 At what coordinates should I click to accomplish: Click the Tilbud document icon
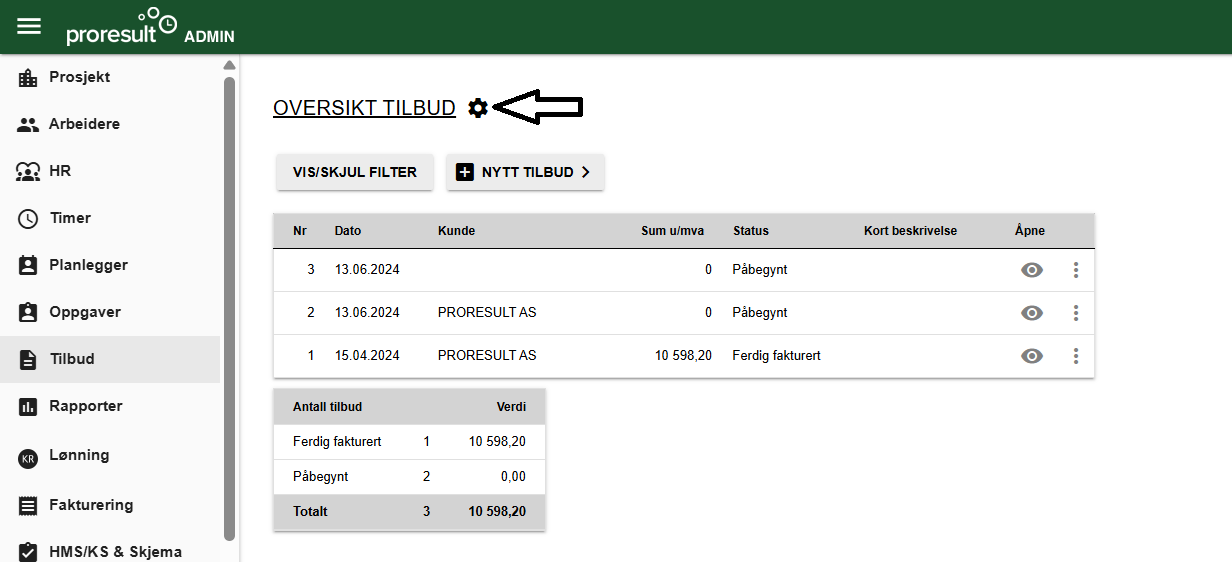pyautogui.click(x=28, y=359)
